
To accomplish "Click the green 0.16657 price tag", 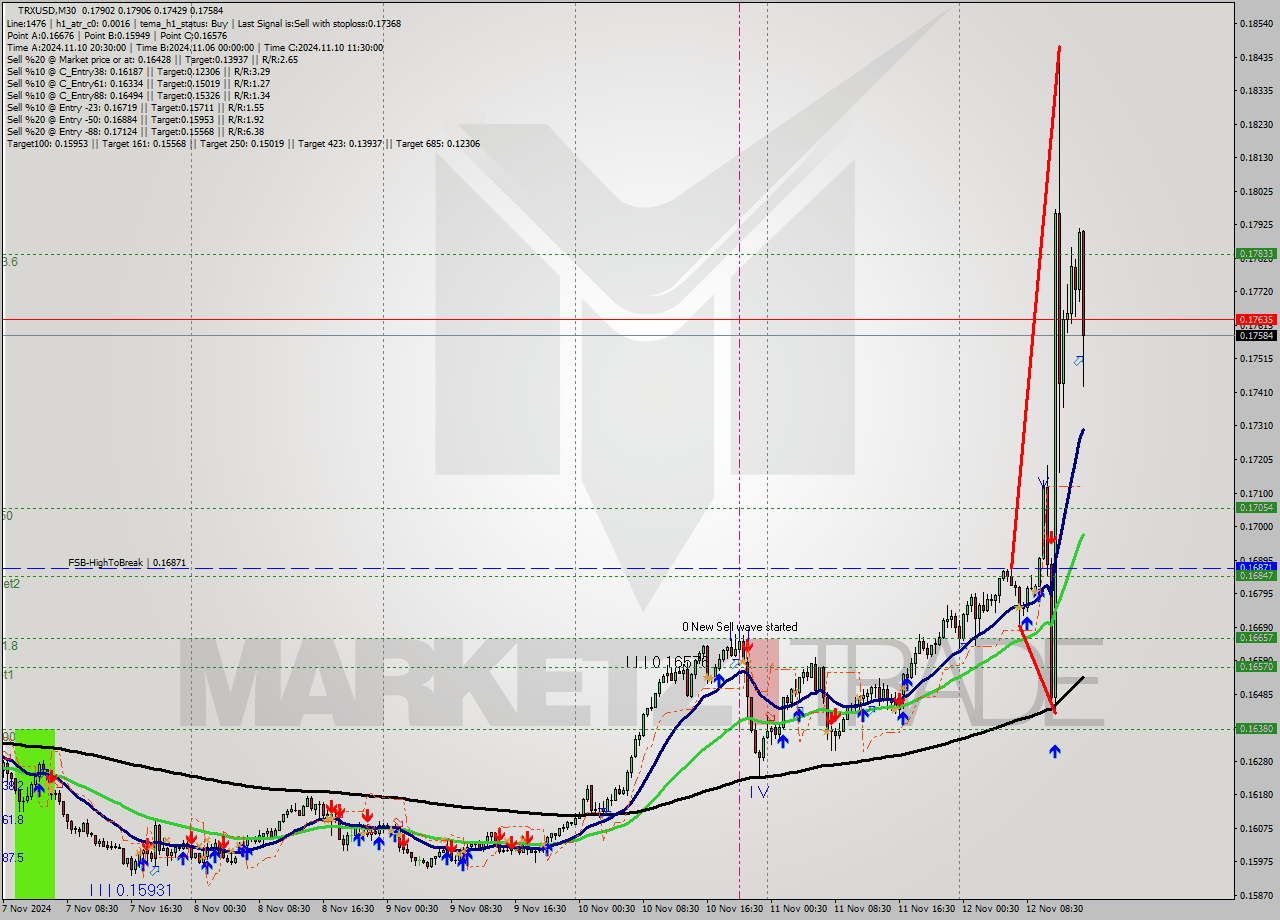I will (1257, 637).
